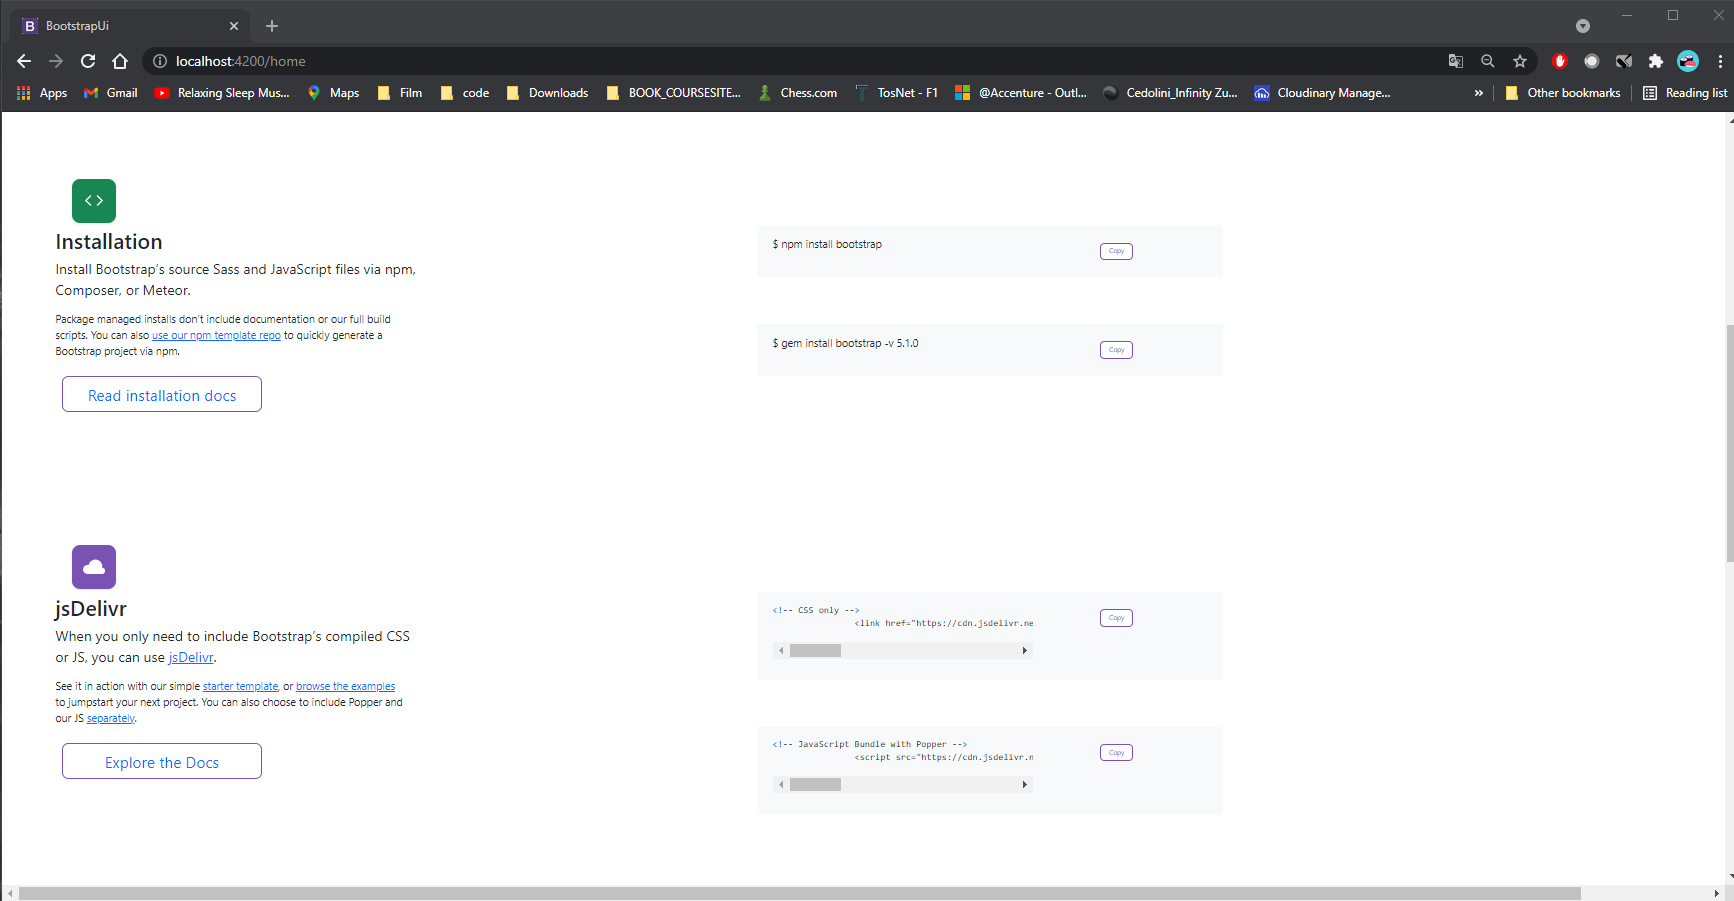Open the code bookmark folder
Image resolution: width=1734 pixels, height=901 pixels.
coord(465,93)
